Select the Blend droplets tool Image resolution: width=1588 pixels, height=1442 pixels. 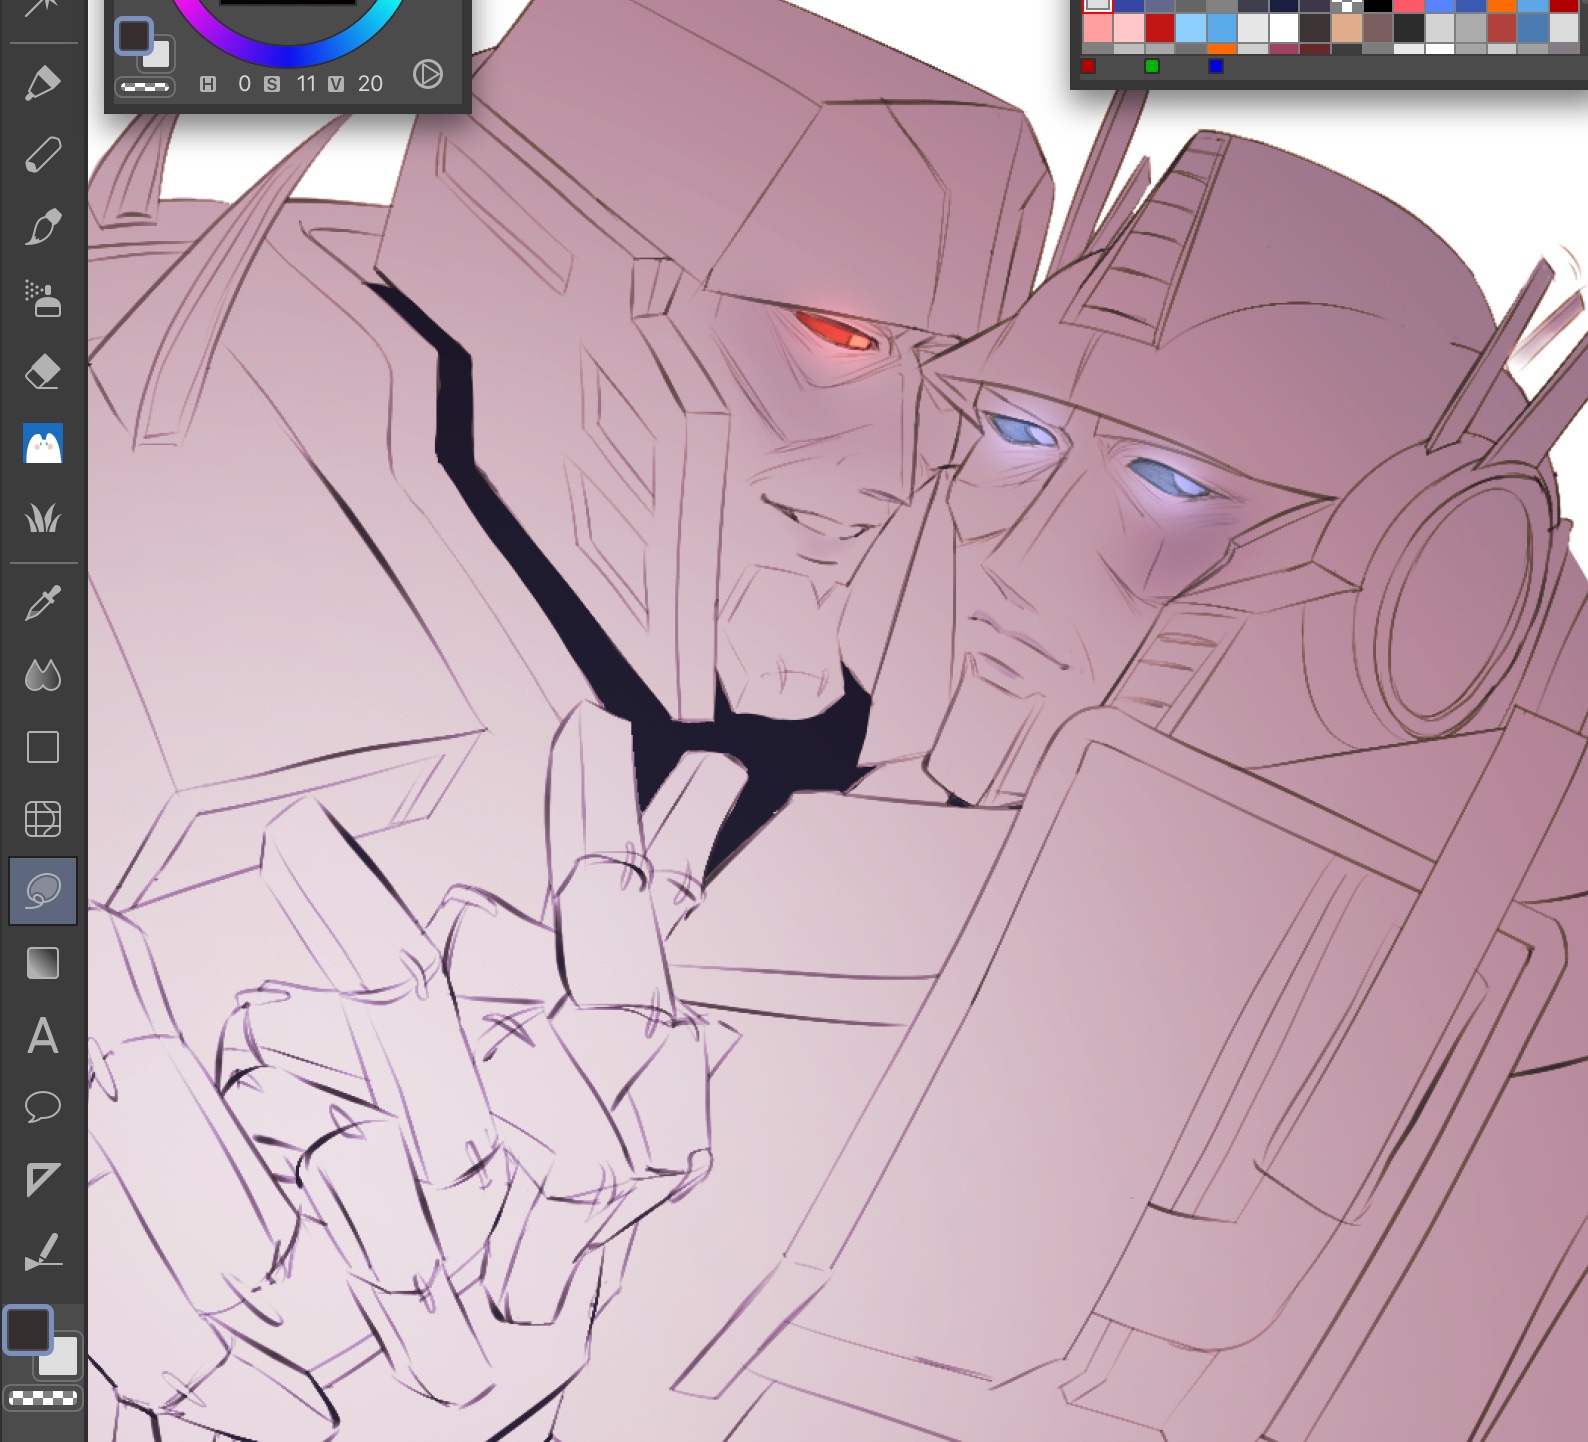tap(42, 676)
